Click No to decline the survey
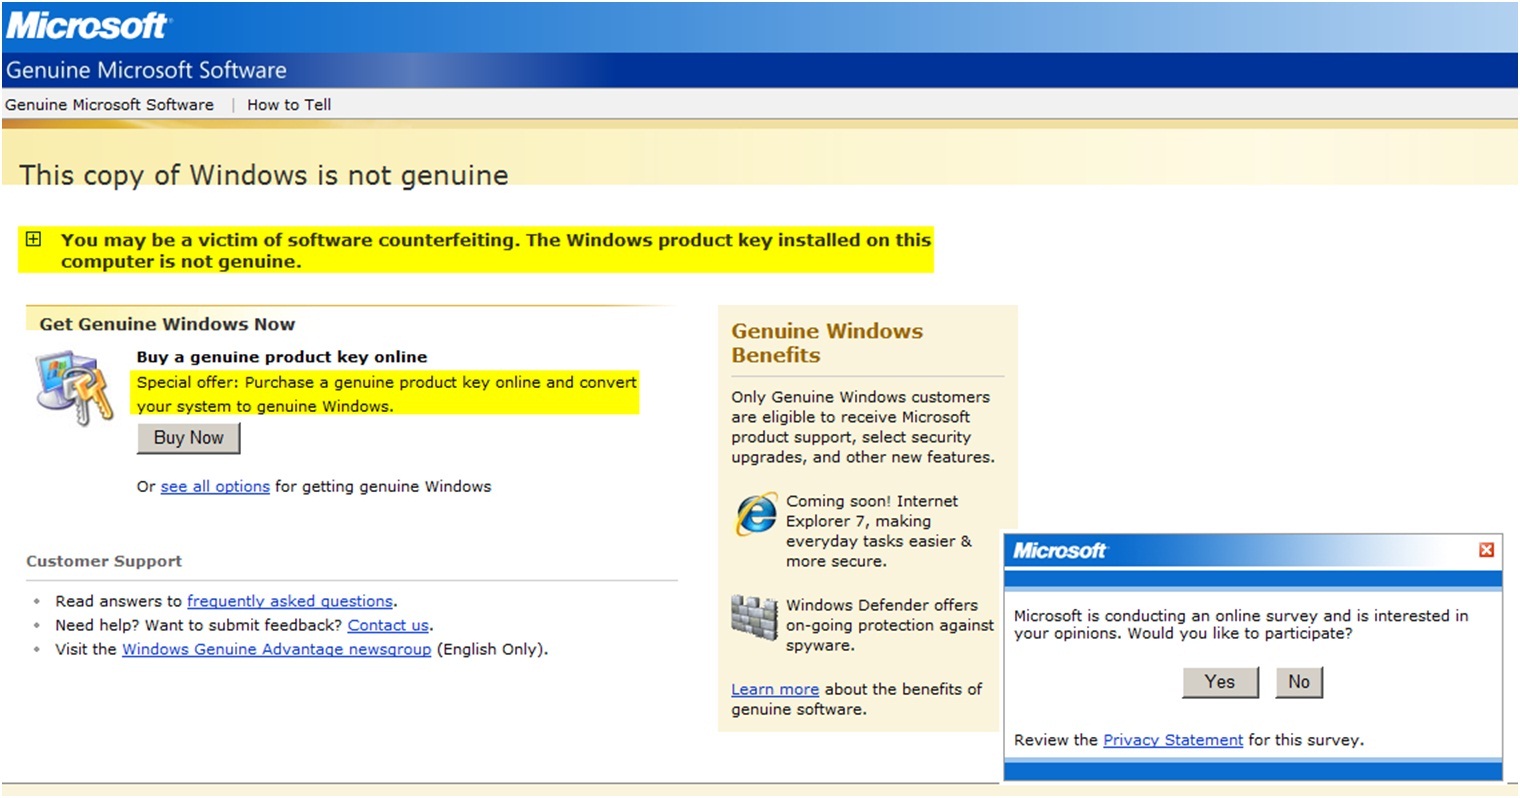The width and height of the screenshot is (1520, 798). coord(1299,682)
